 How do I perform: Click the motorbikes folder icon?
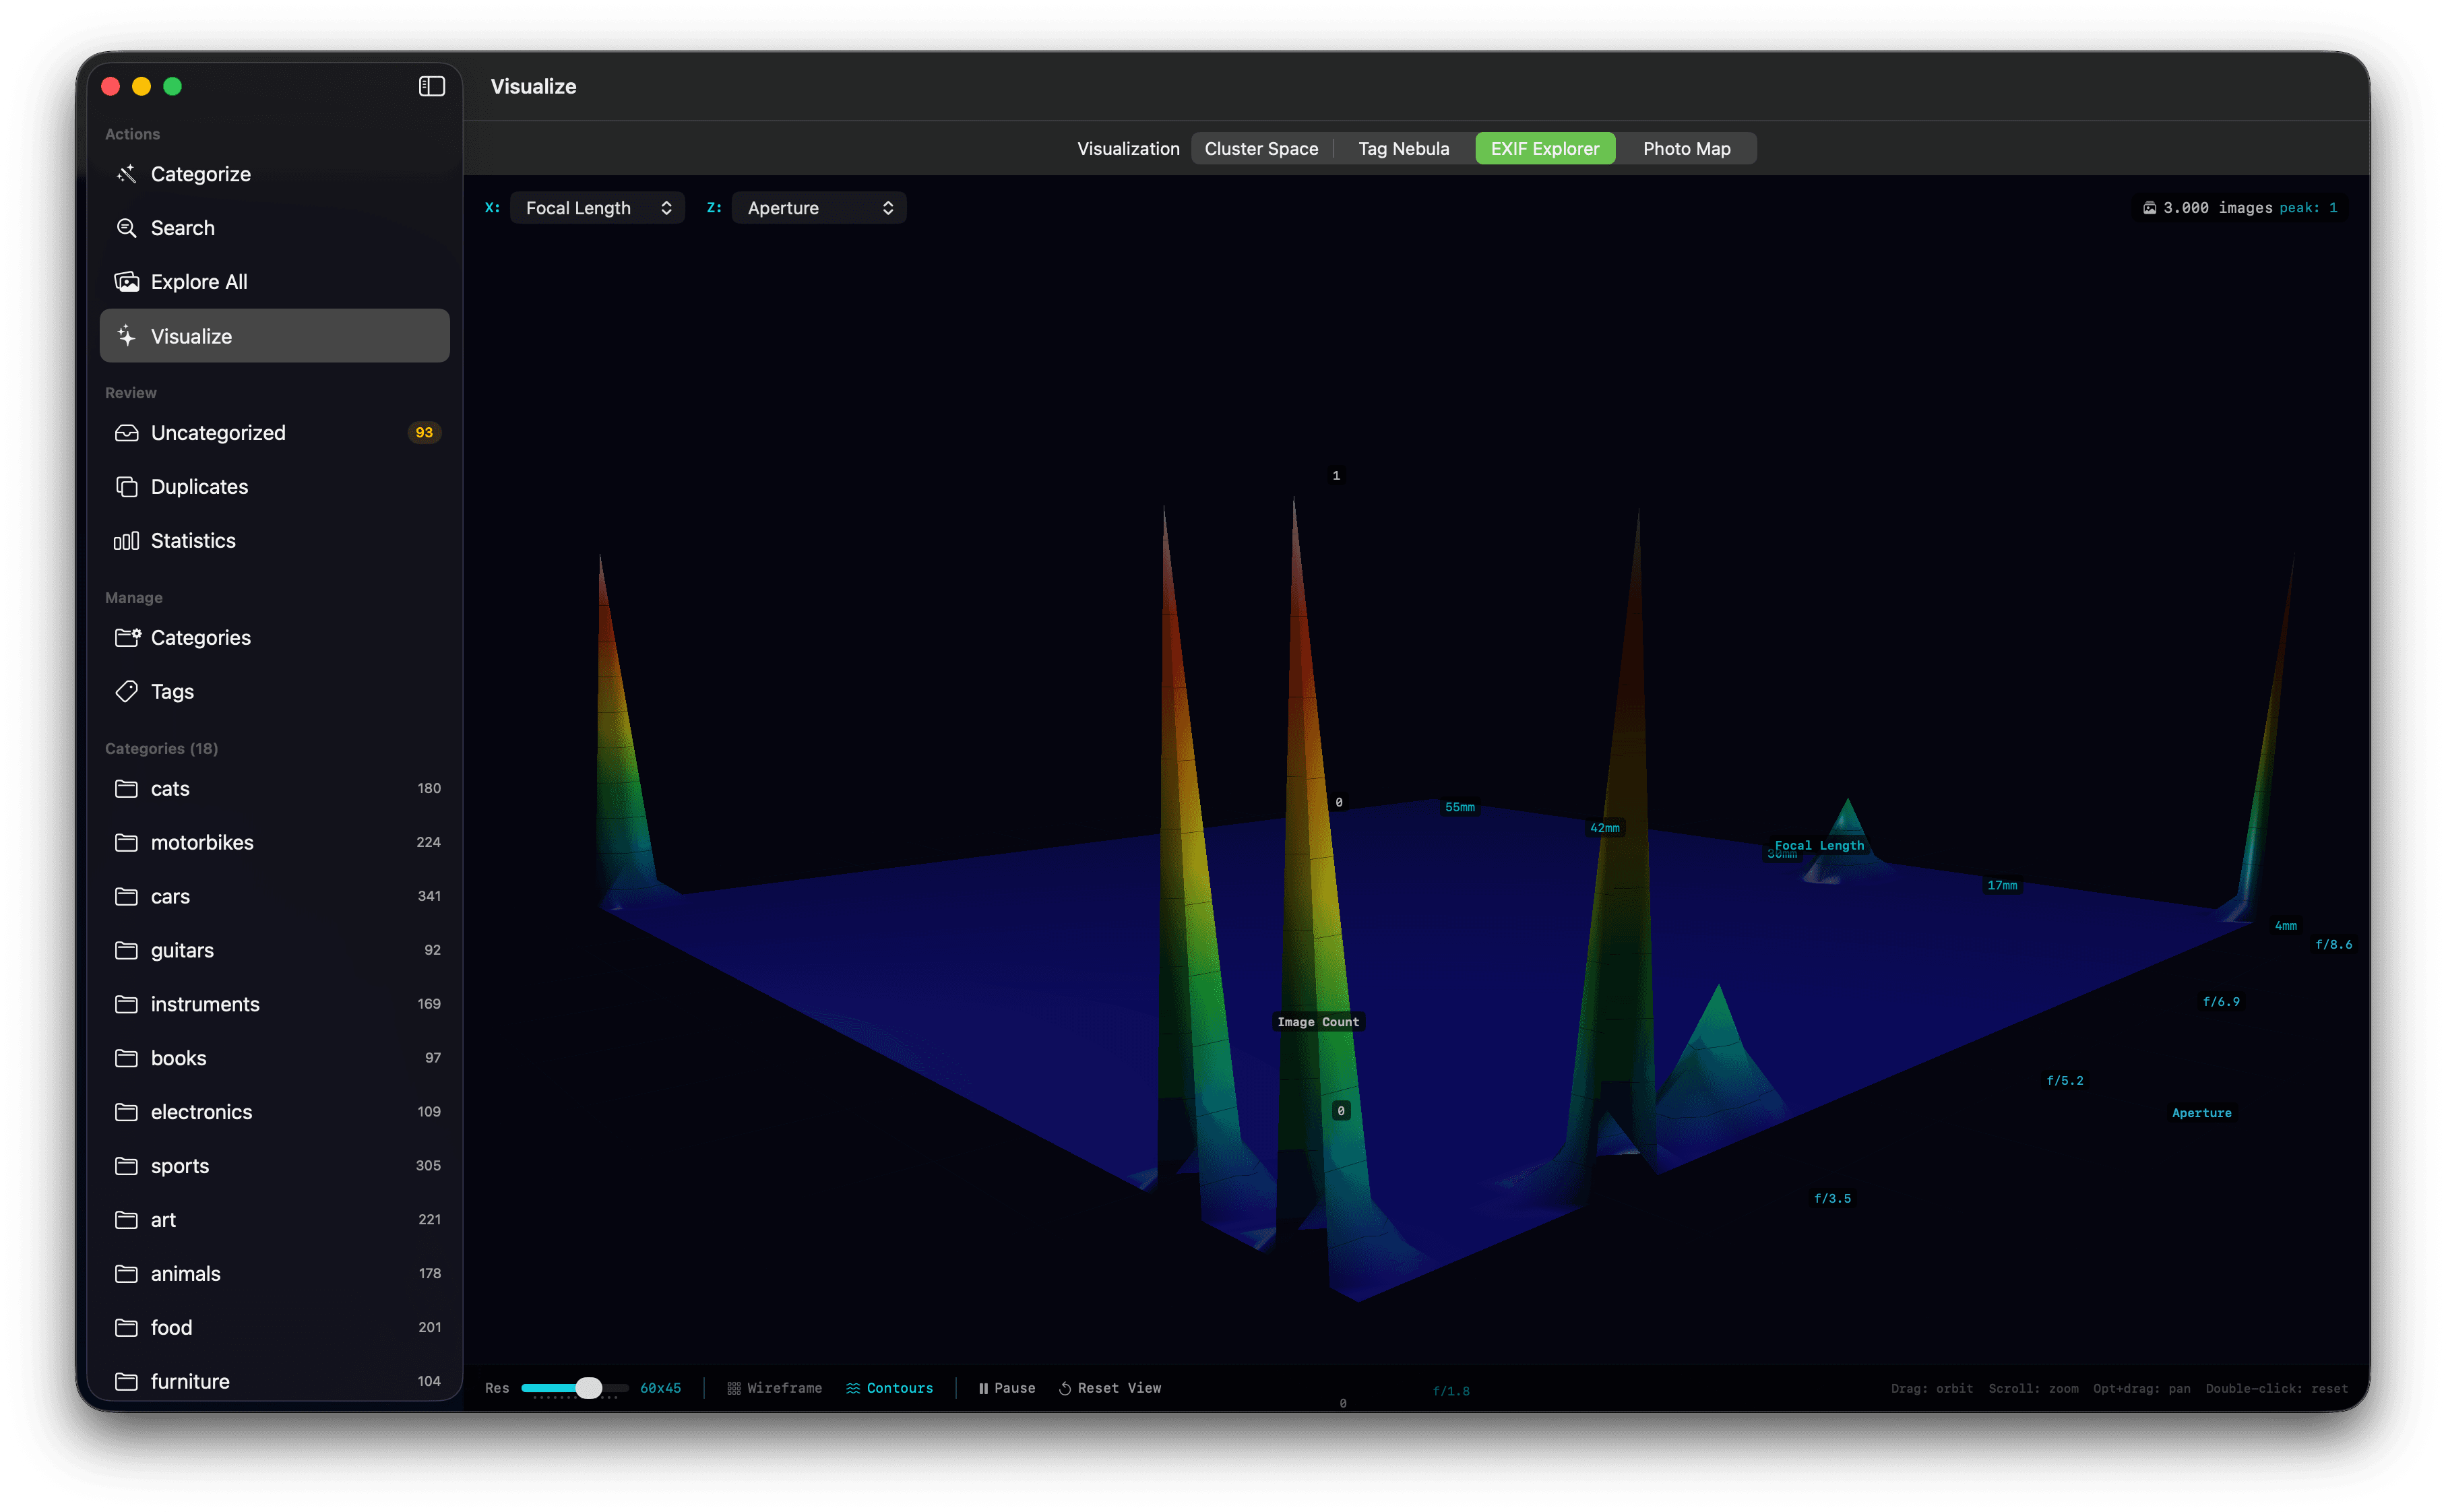click(126, 843)
